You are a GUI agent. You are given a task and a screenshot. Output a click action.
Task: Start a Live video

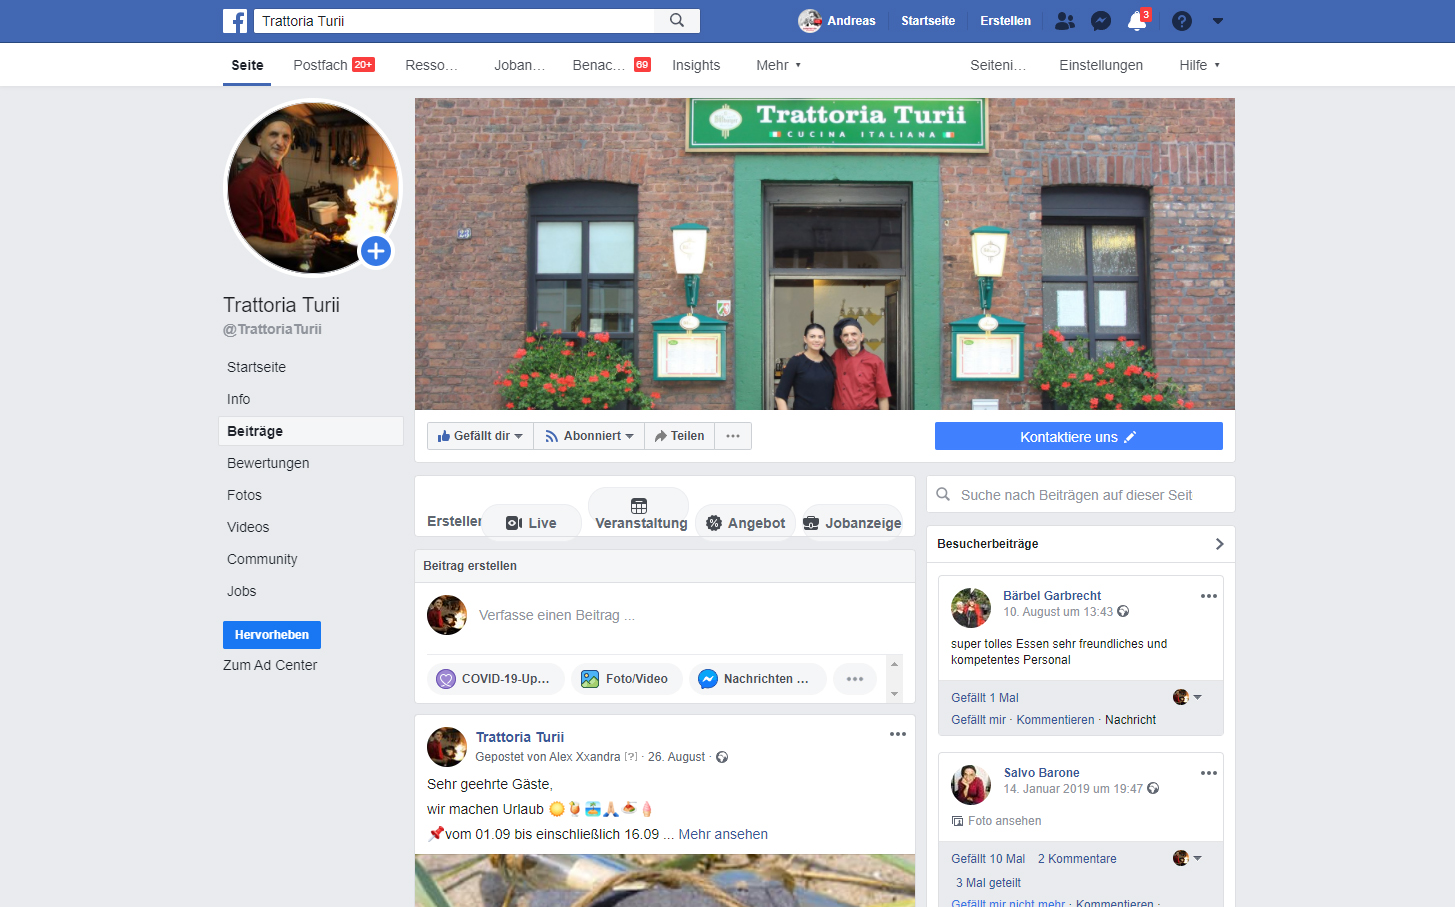click(531, 523)
